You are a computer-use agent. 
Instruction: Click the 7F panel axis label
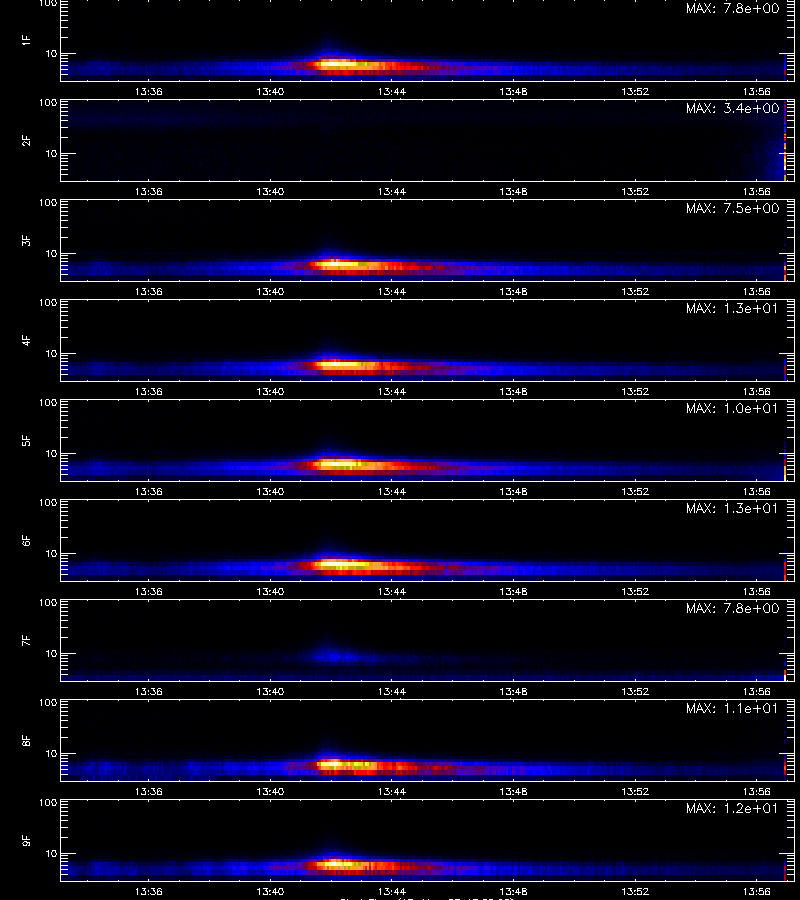coord(26,641)
